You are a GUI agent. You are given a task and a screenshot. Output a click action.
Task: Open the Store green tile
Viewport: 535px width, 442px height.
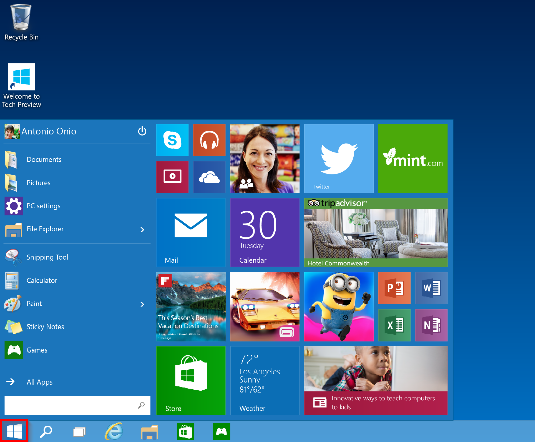point(191,381)
